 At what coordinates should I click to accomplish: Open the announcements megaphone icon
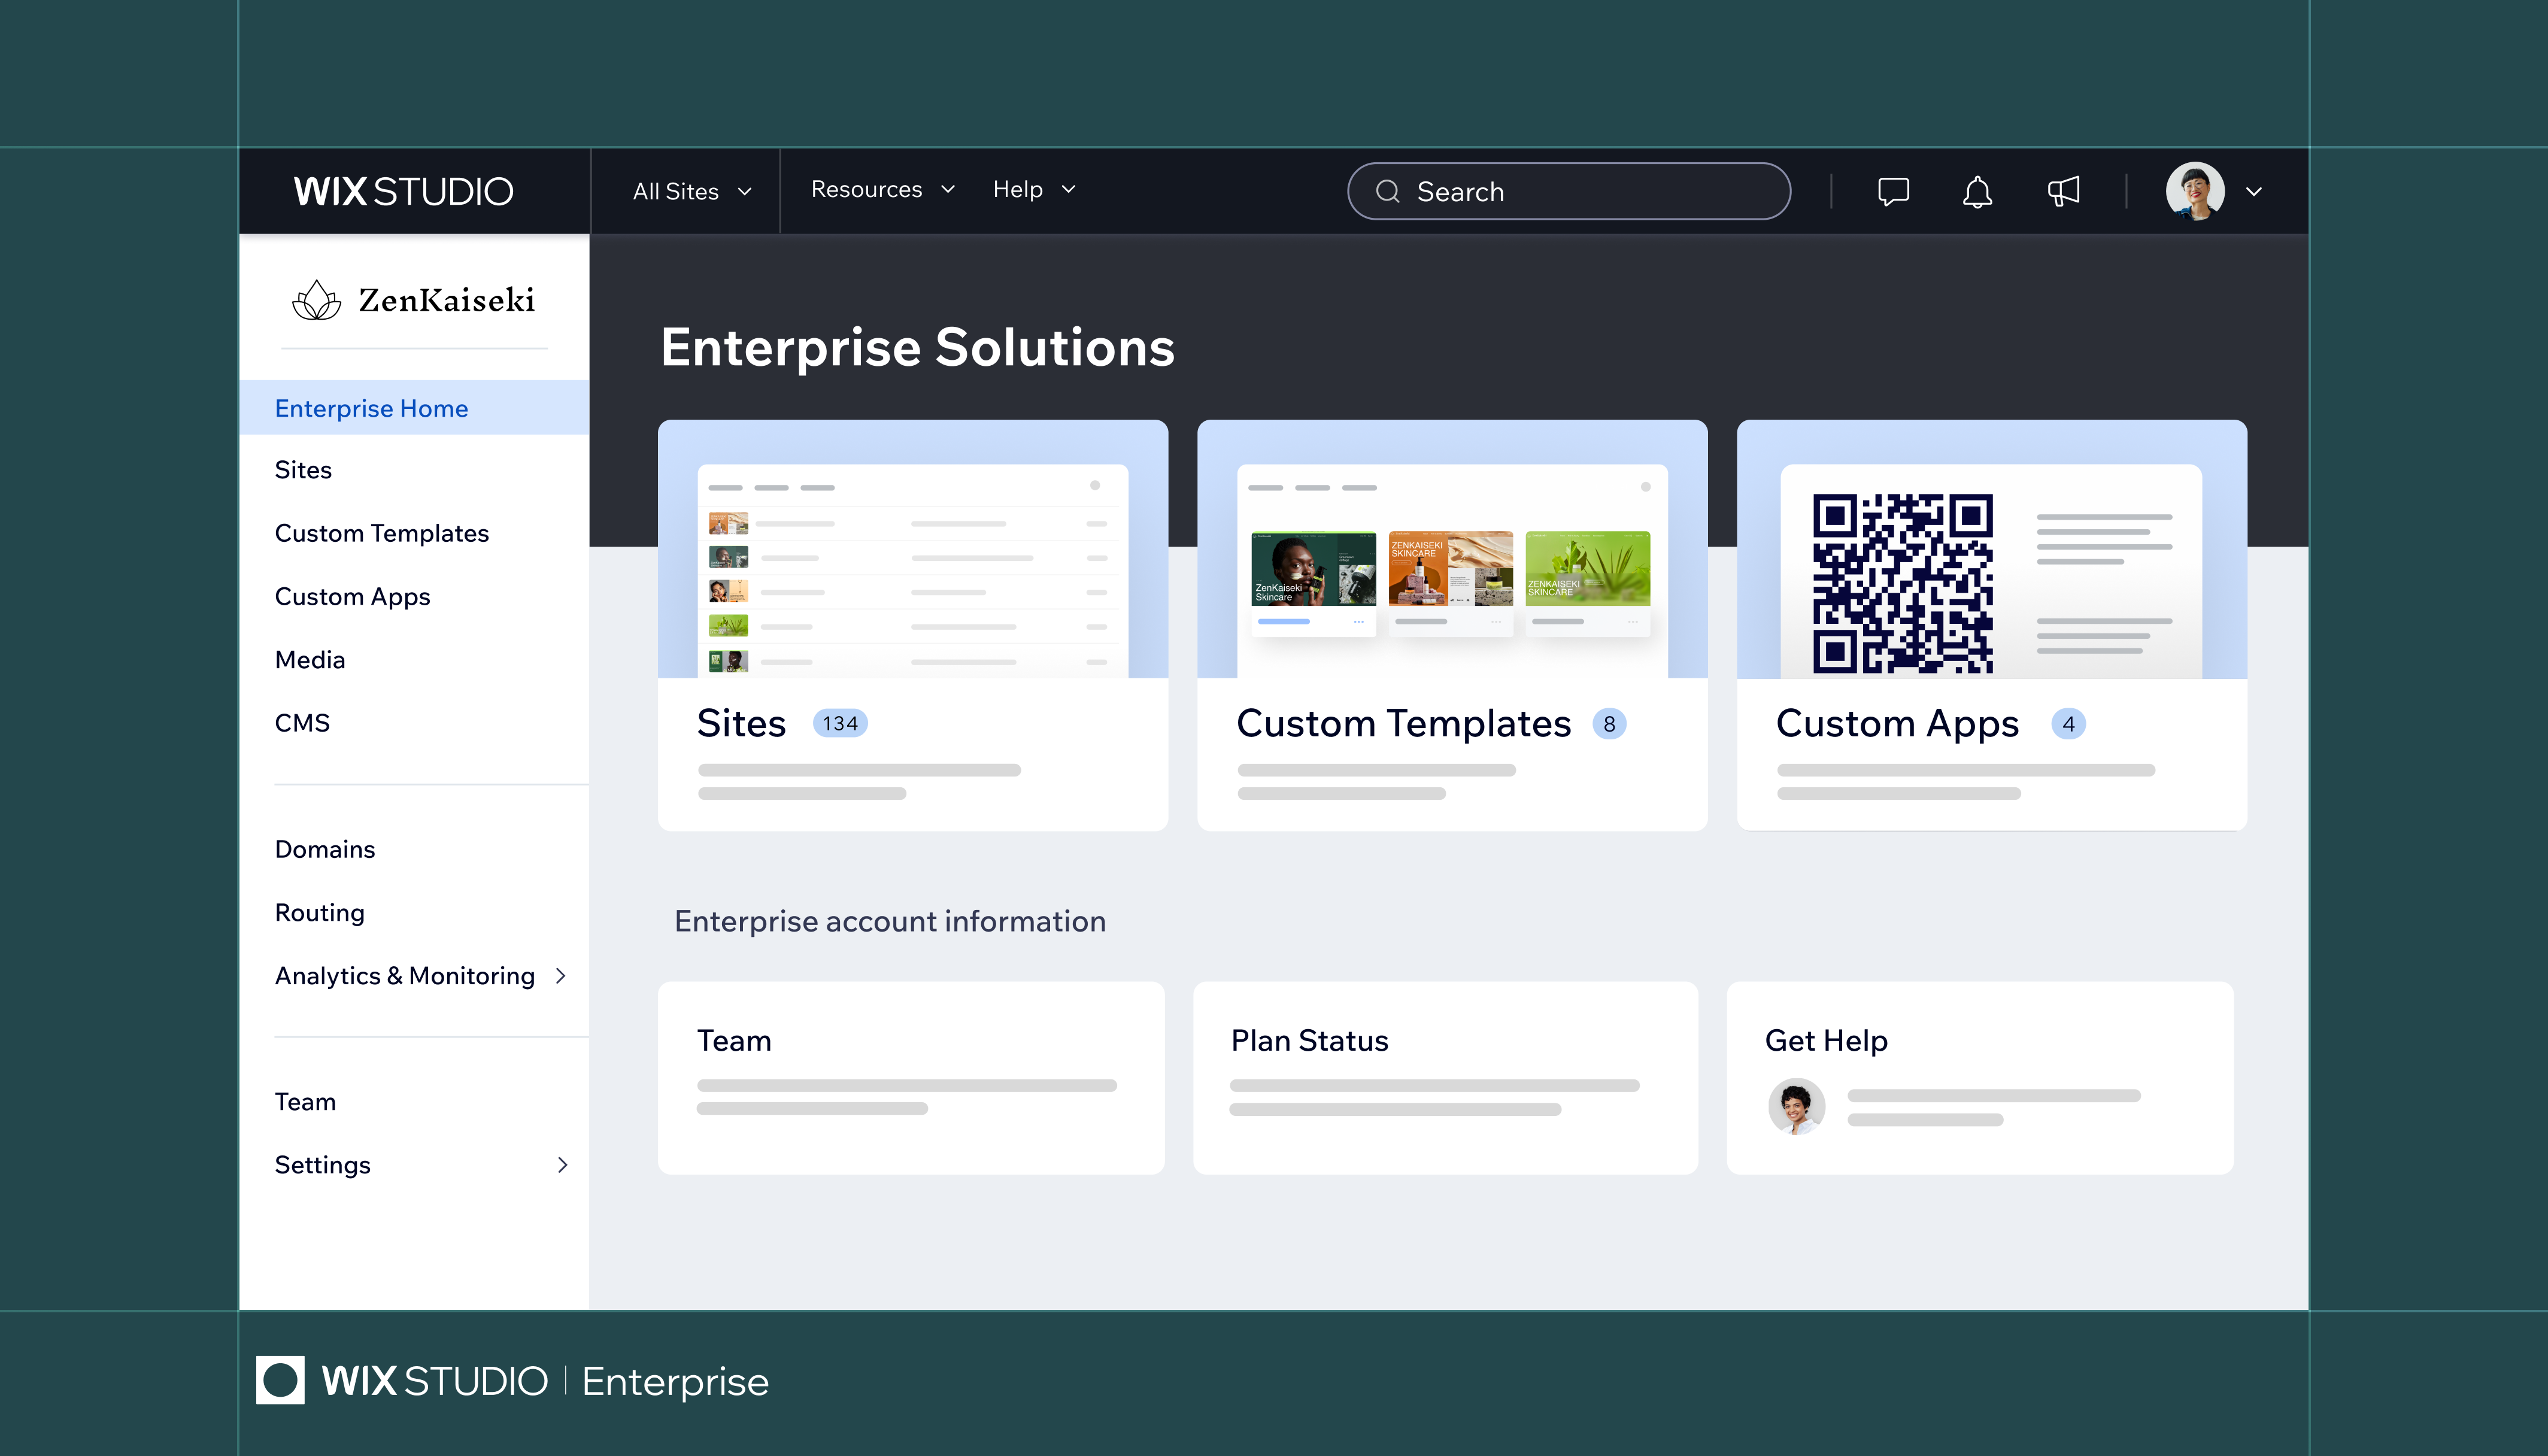(x=2063, y=191)
